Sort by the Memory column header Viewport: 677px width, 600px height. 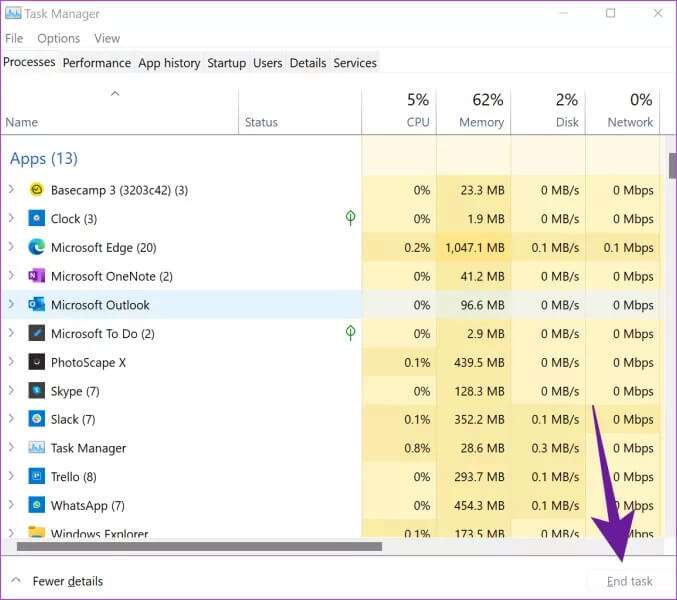pyautogui.click(x=474, y=112)
